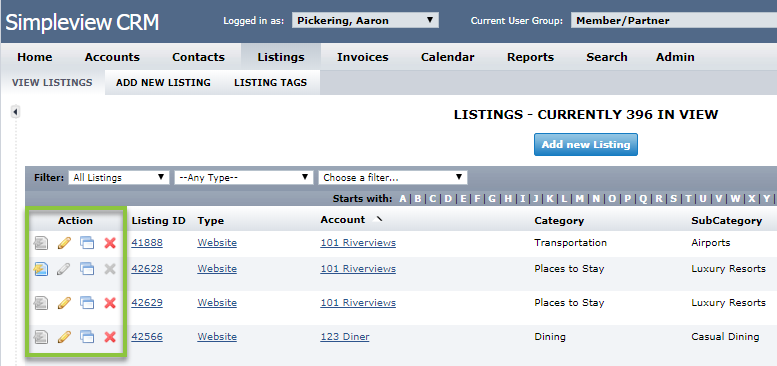This screenshot has width=777, height=366.
Task: Click pencil edit icon for listing 41888
Action: (x=64, y=243)
